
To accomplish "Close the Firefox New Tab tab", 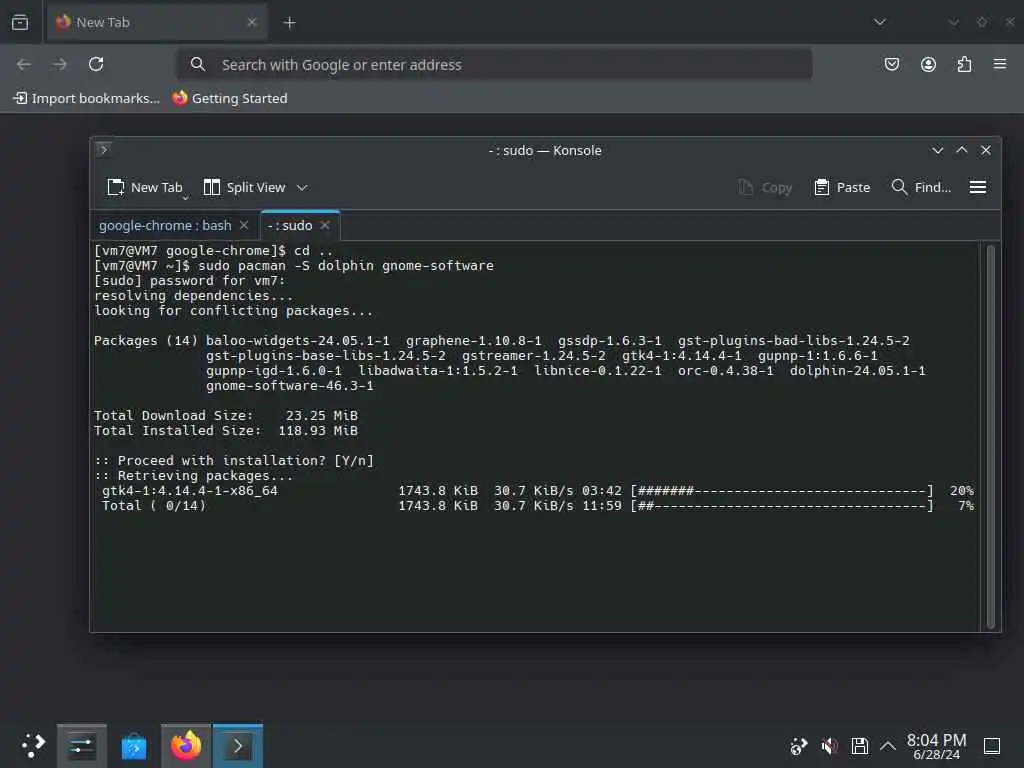I will [251, 22].
